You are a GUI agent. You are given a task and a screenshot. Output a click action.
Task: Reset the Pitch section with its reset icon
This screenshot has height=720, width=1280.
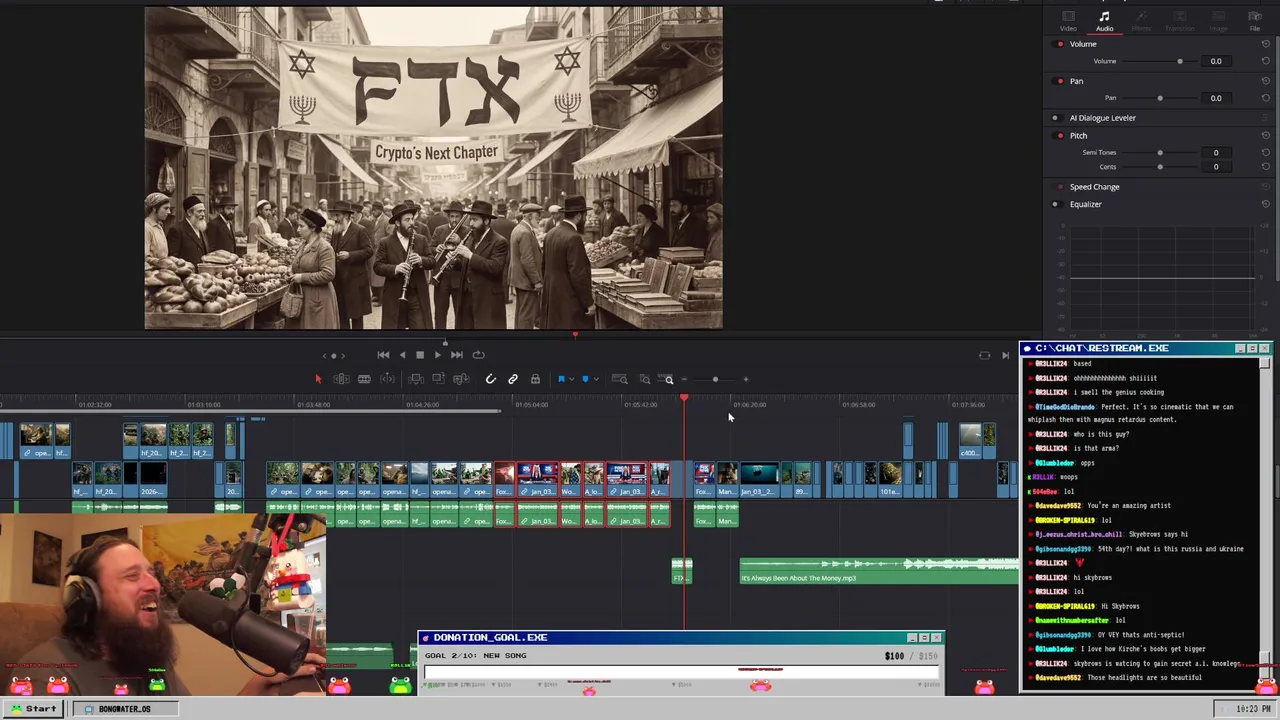click(1265, 136)
